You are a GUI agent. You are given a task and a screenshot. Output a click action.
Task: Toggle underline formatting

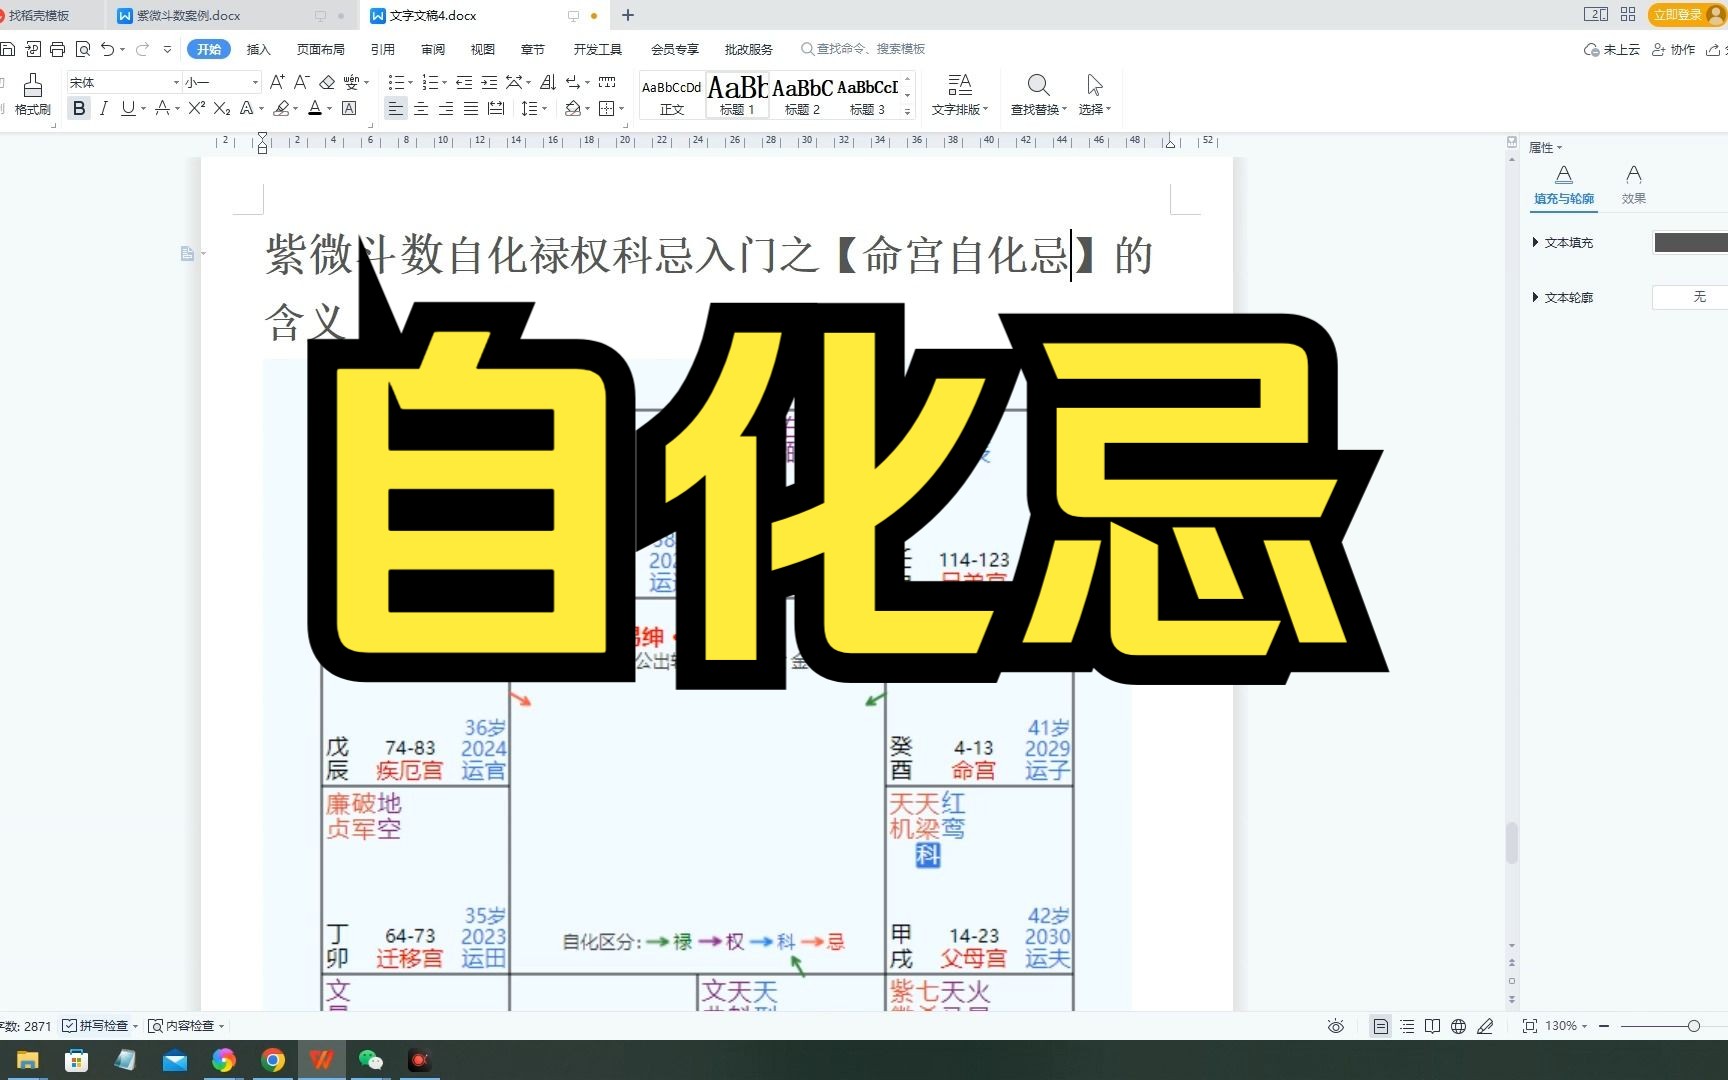tap(128, 108)
